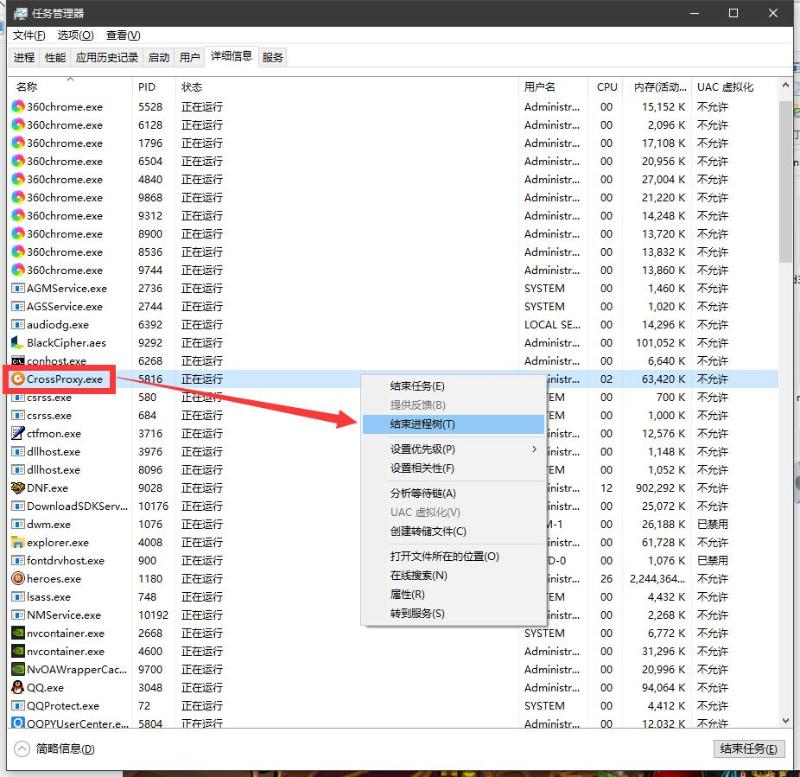Switch to the 进程 tab

point(24,57)
